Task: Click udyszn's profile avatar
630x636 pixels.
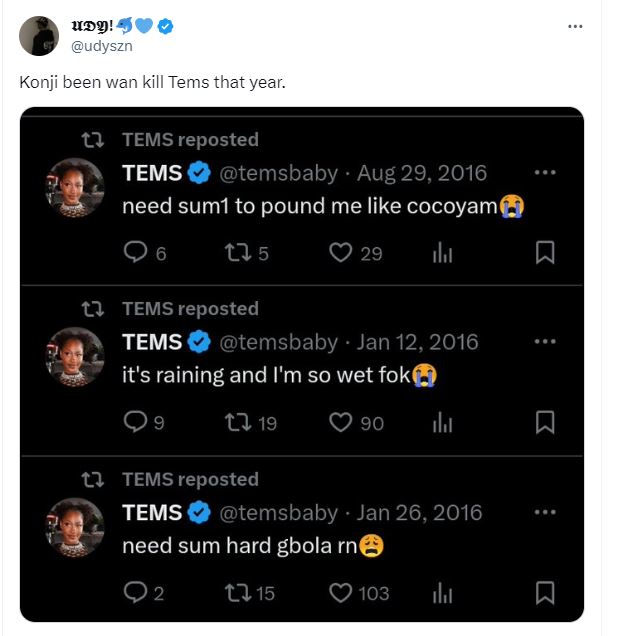Action: (39, 36)
